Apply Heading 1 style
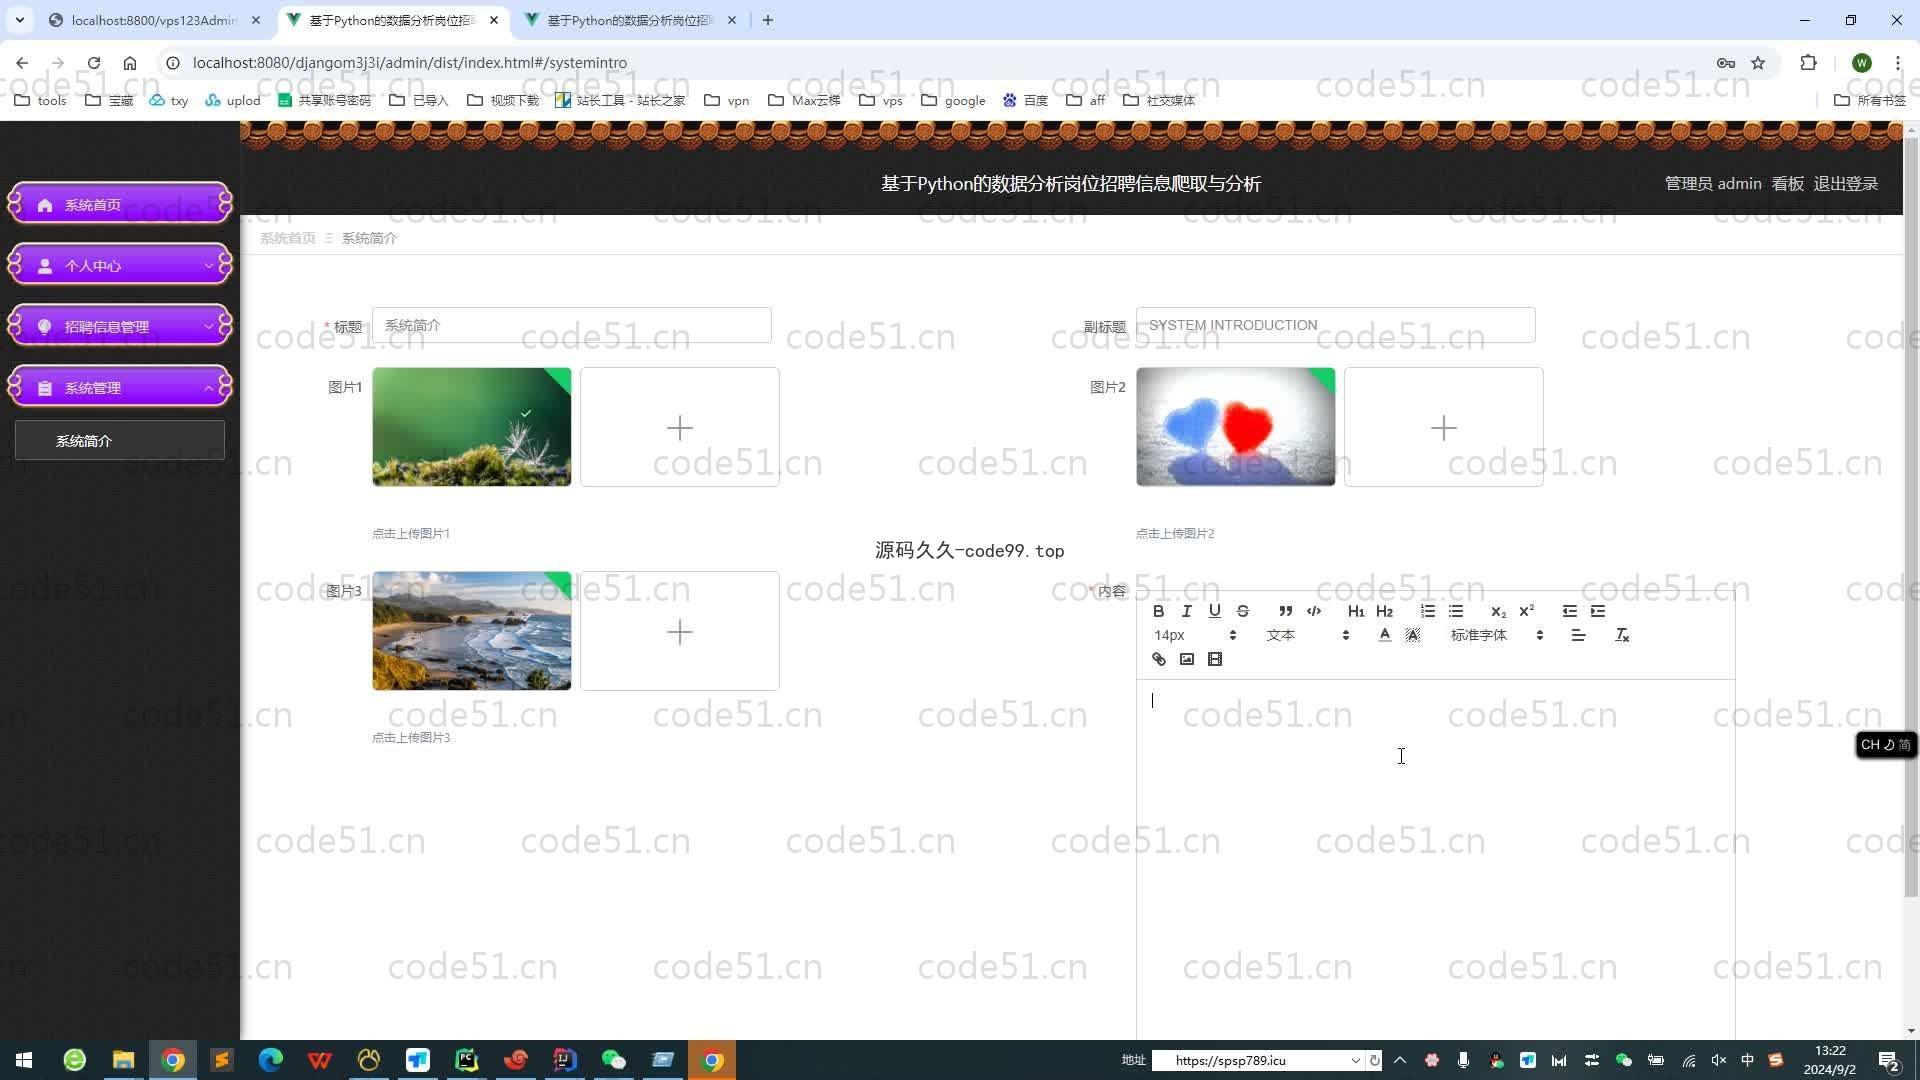The image size is (1920, 1080). point(1356,611)
